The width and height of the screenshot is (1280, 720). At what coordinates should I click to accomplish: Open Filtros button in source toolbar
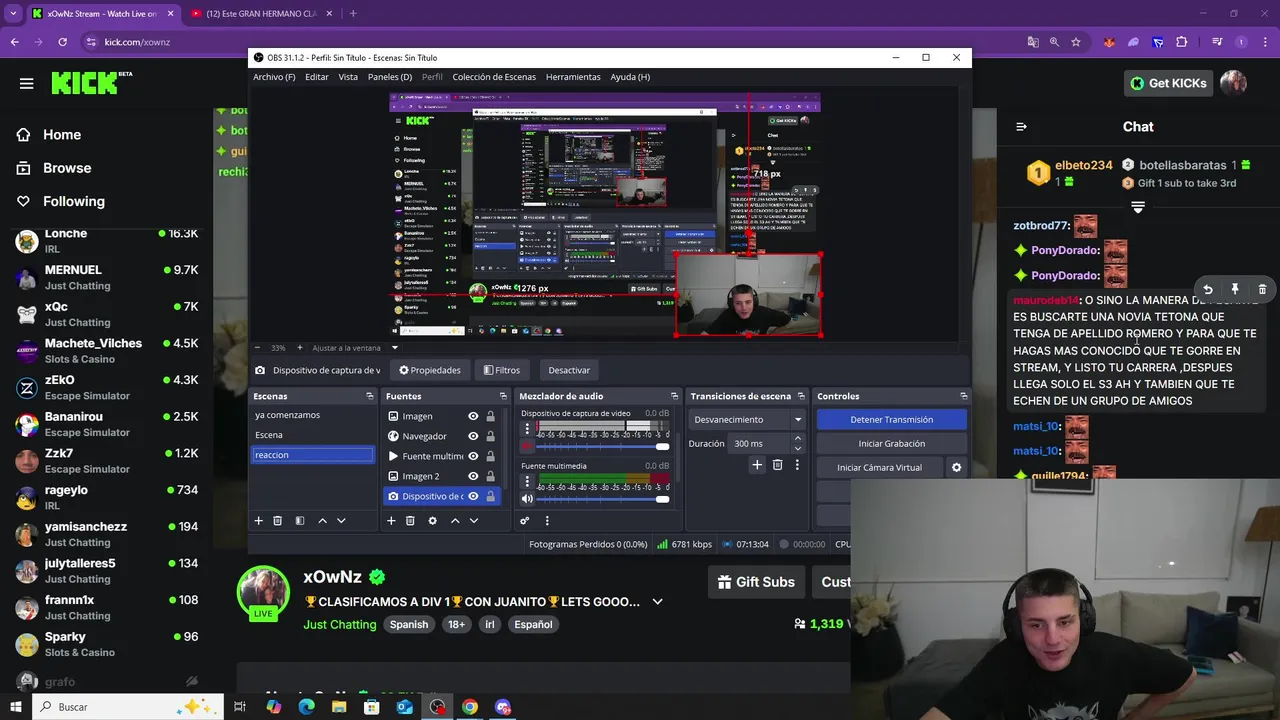[502, 370]
